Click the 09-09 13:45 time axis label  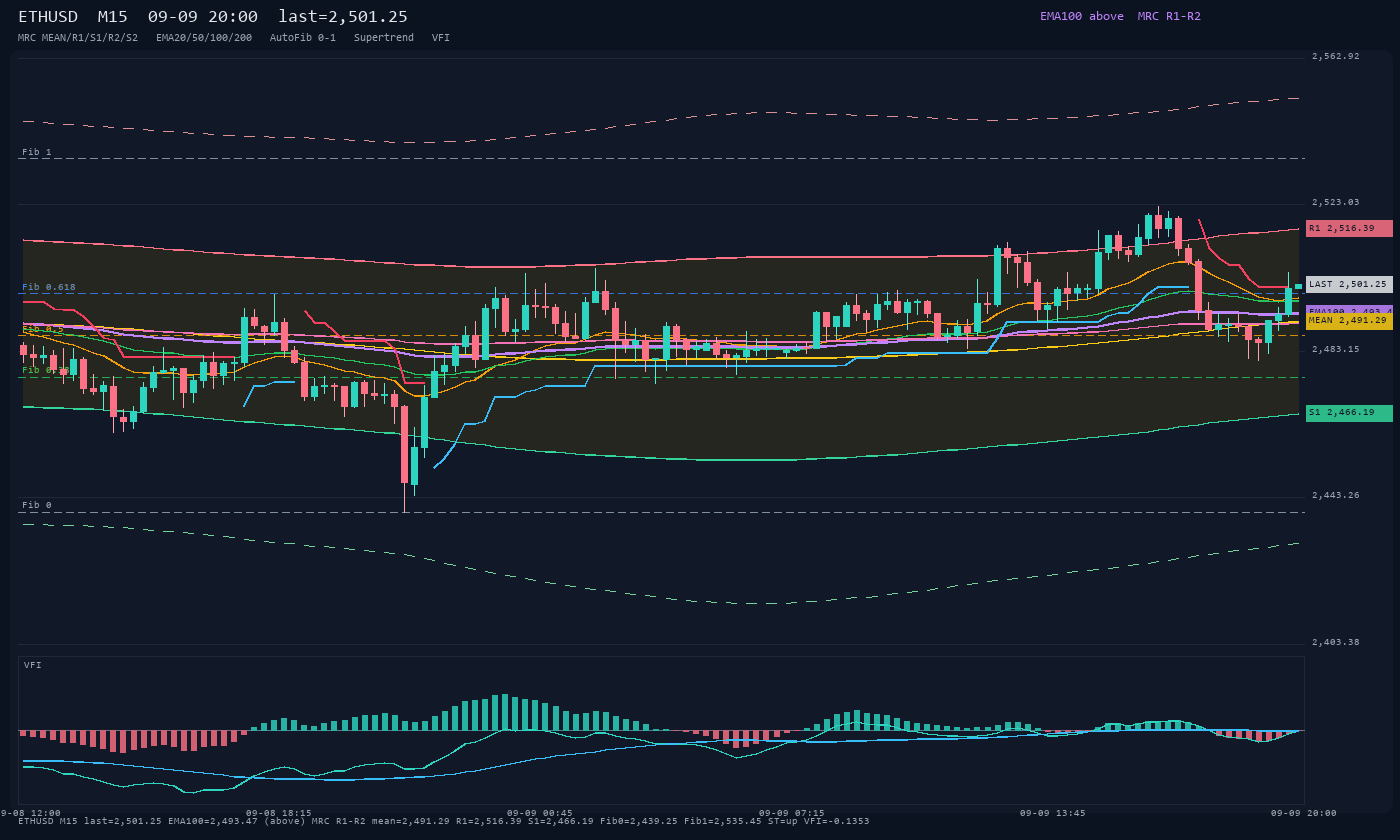coord(1053,813)
